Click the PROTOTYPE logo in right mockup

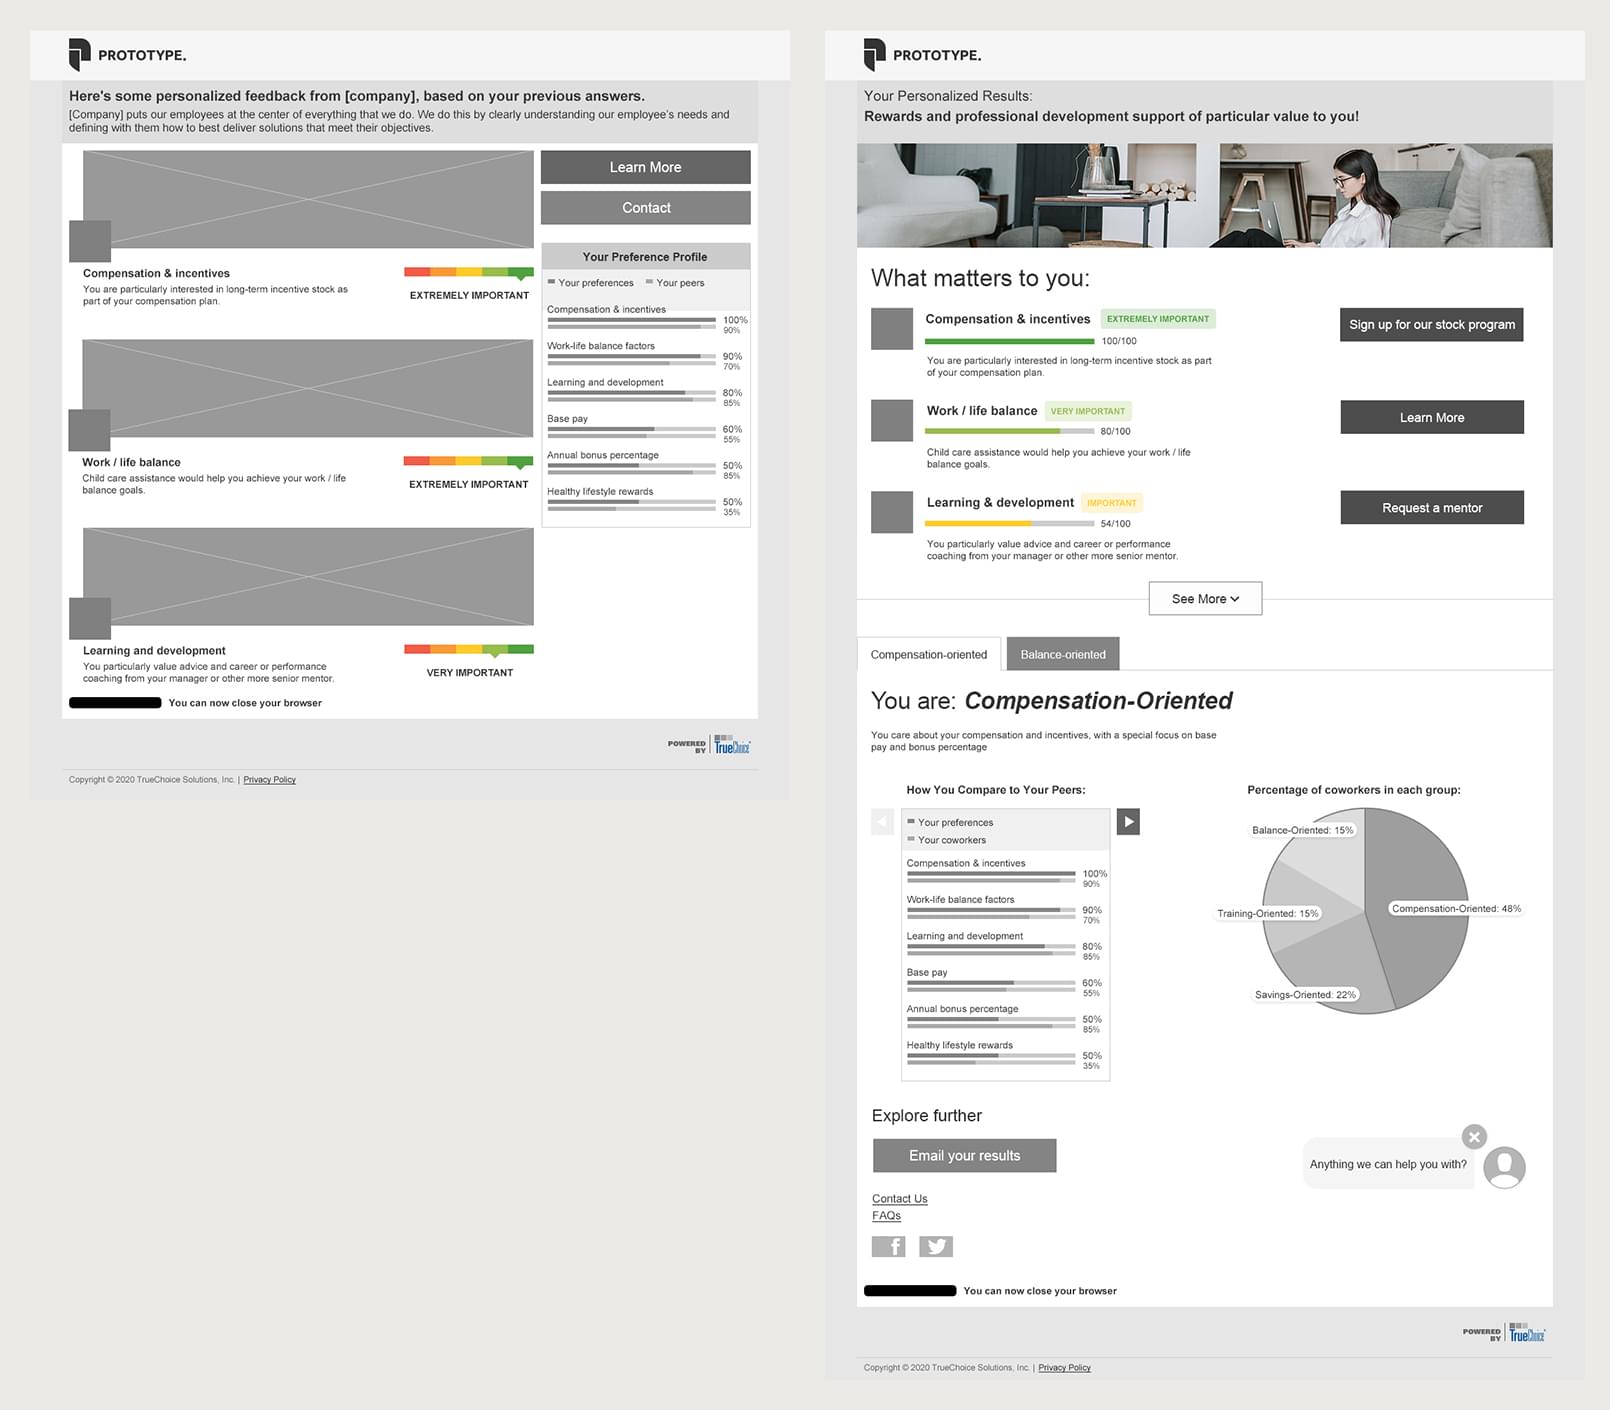pos(922,55)
